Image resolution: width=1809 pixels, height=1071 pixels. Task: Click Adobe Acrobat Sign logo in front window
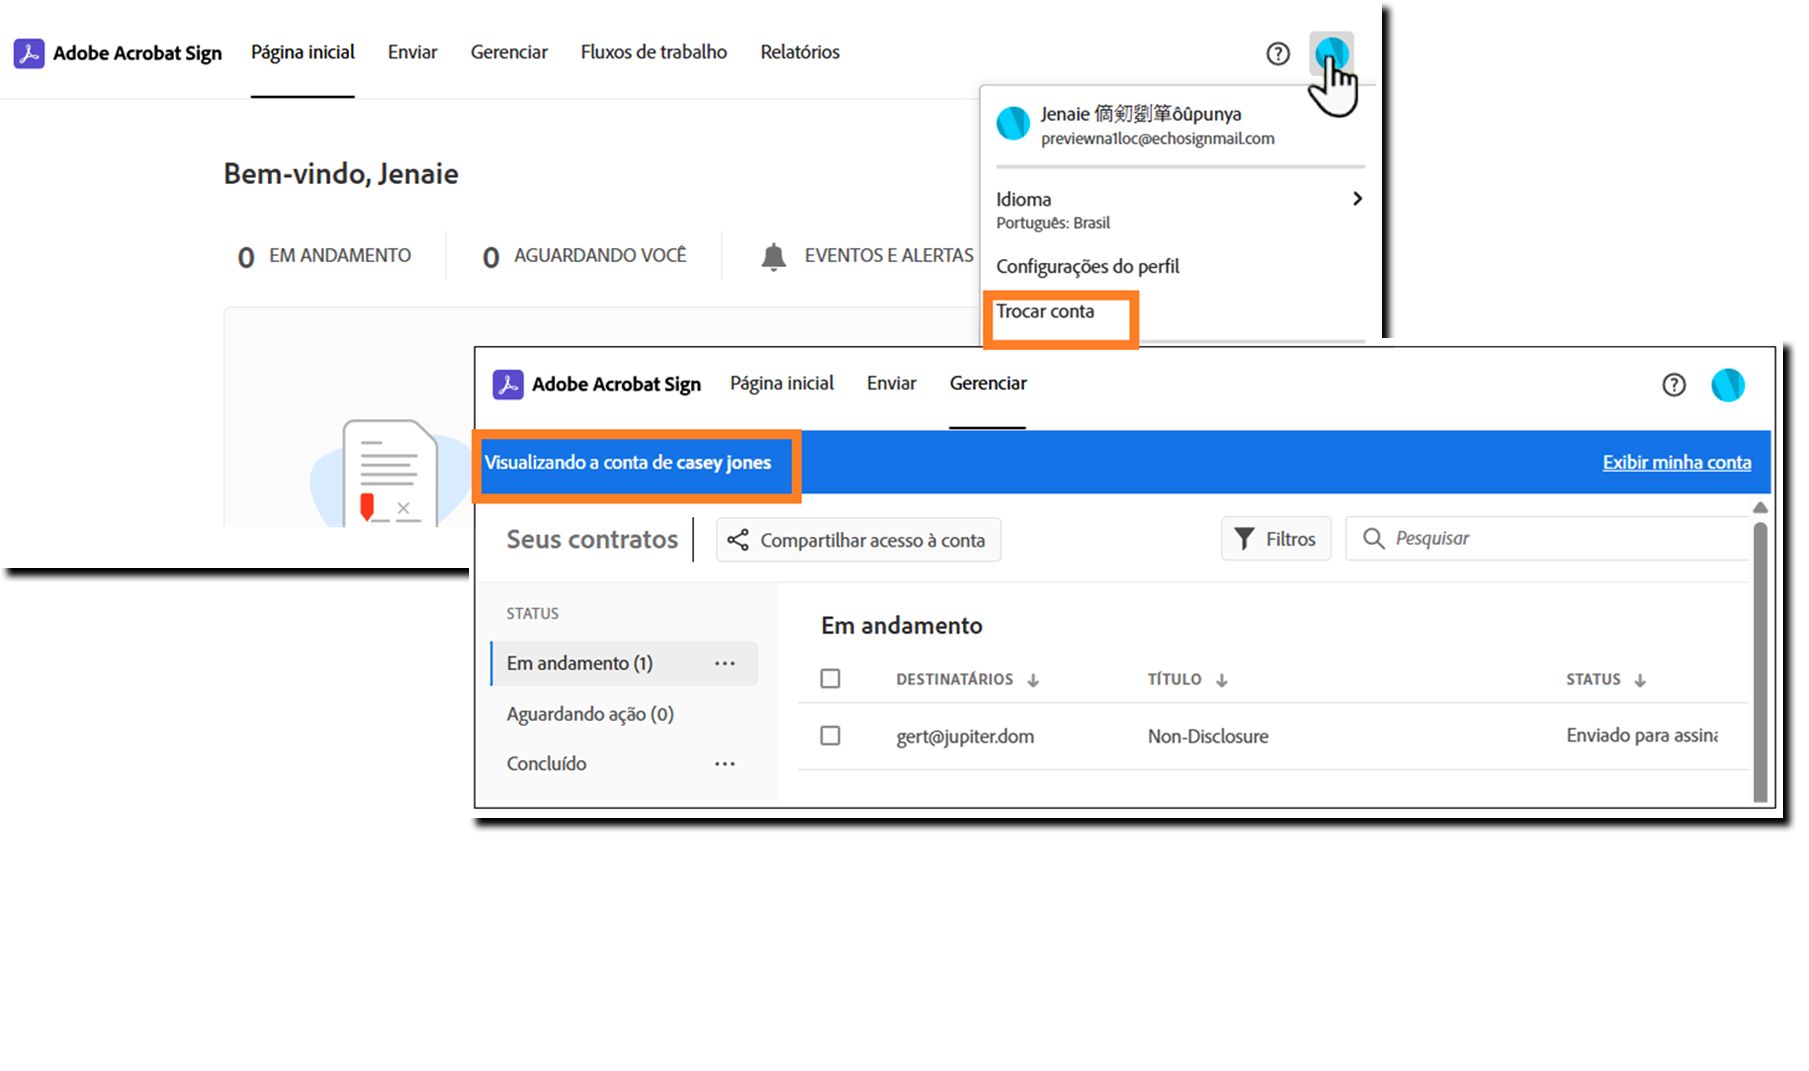click(x=508, y=384)
